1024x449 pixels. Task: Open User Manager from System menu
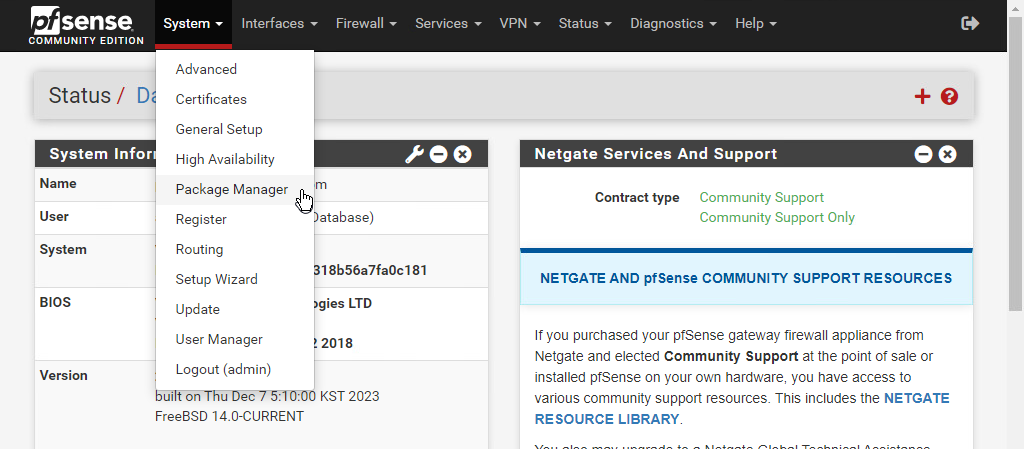click(235, 339)
